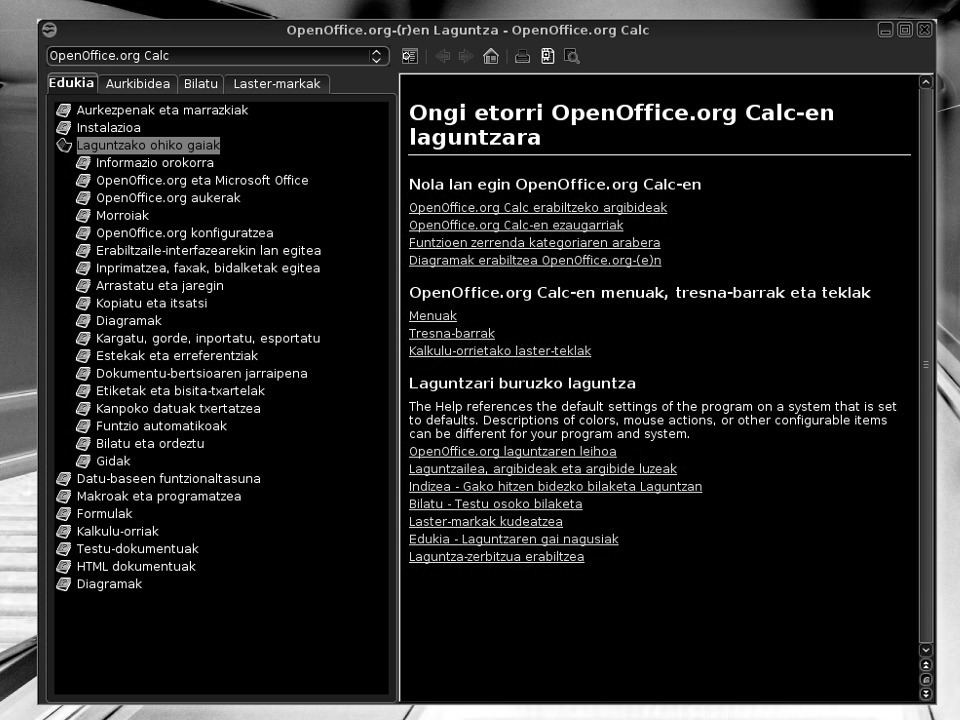This screenshot has height=720, width=960.
Task: Expand the Formulak book
Action: pyautogui.click(x=64, y=514)
